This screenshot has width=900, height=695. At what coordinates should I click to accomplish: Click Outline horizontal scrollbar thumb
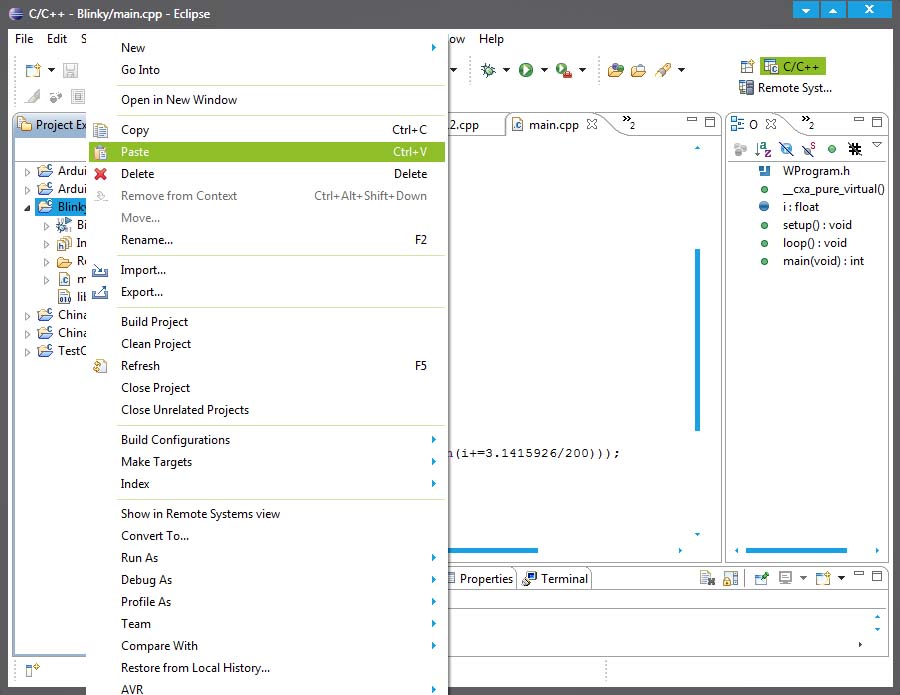(796, 550)
